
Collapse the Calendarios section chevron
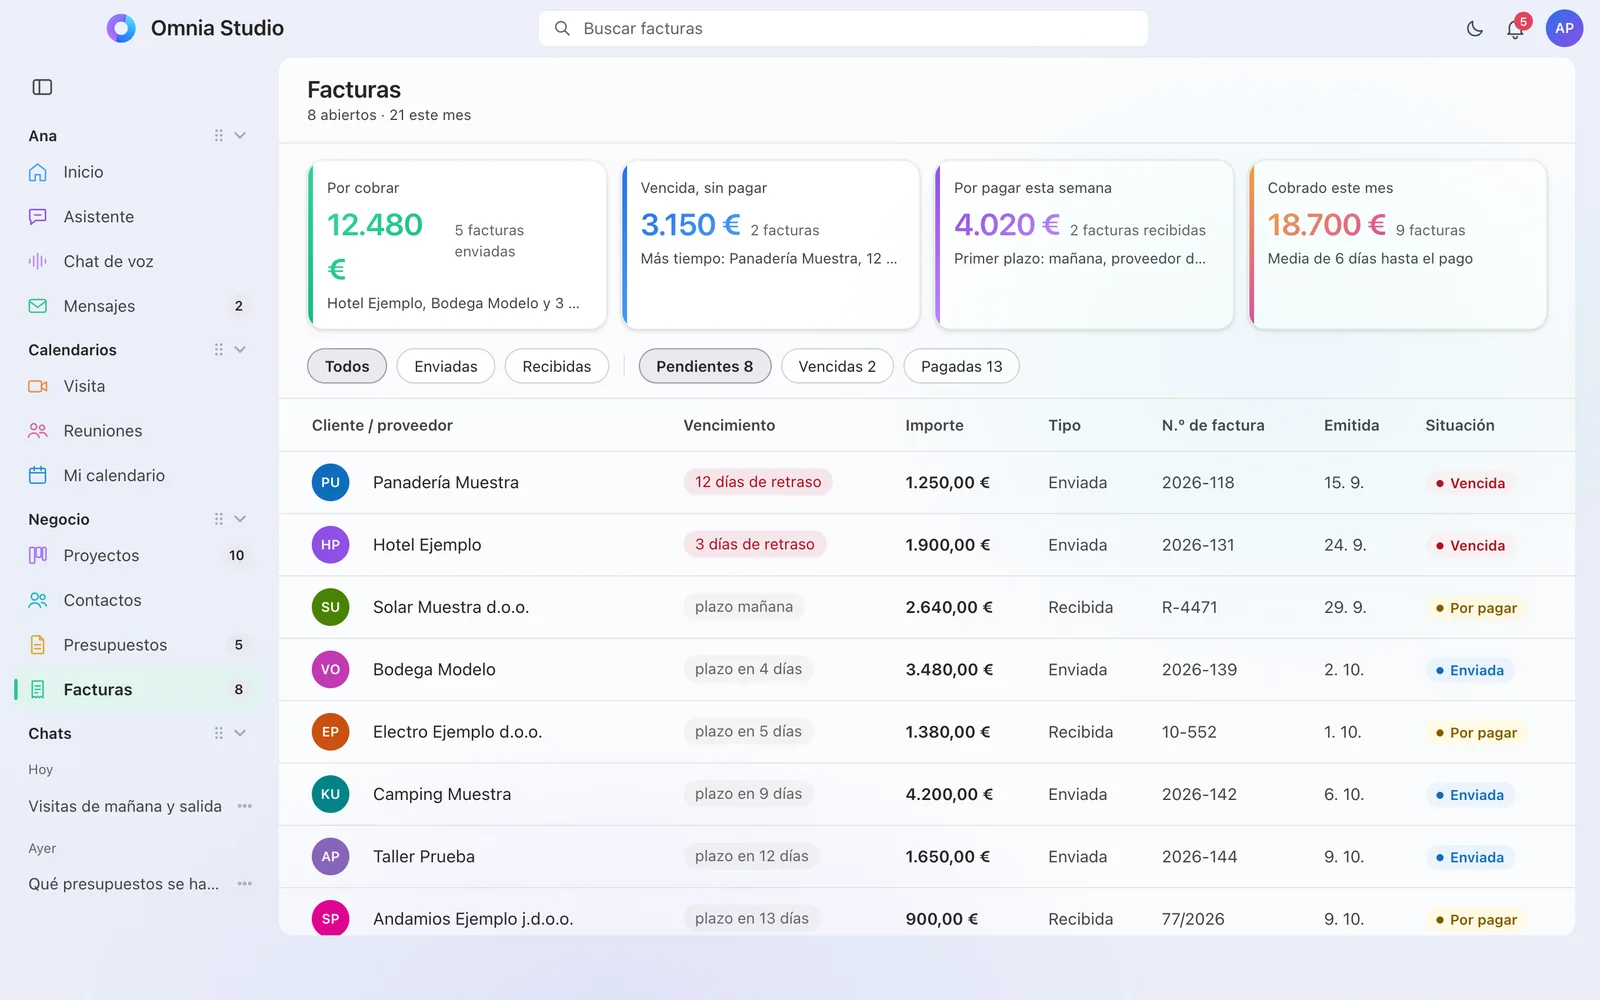[x=240, y=349]
